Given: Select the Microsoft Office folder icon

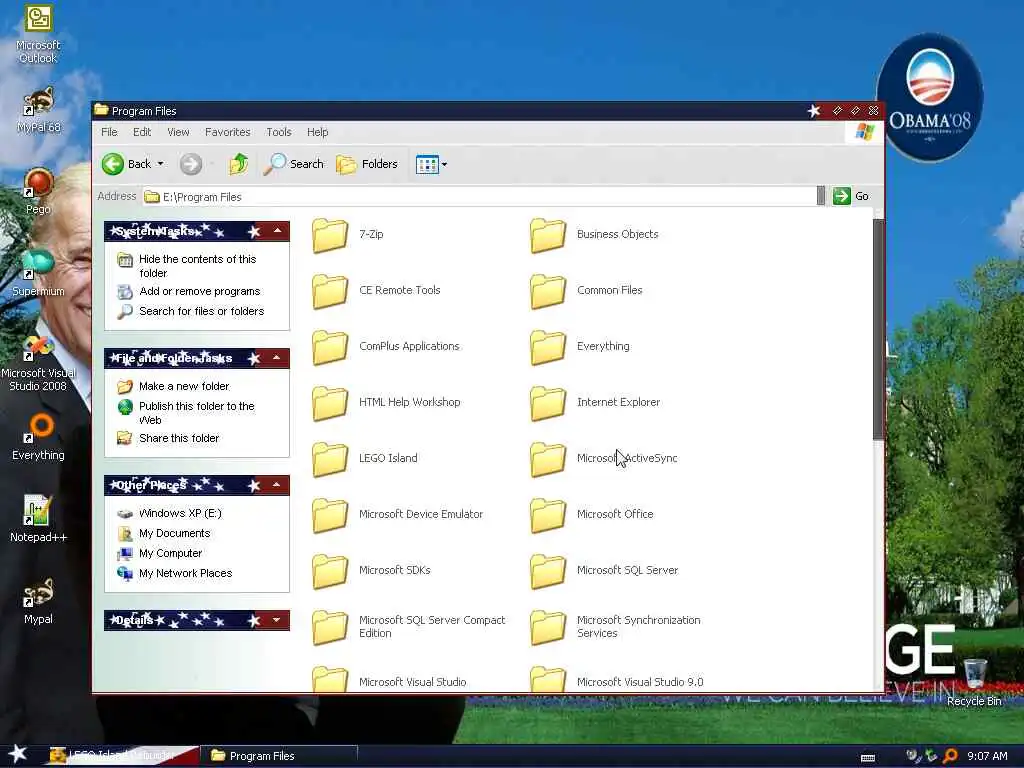Looking at the screenshot, I should [x=548, y=515].
